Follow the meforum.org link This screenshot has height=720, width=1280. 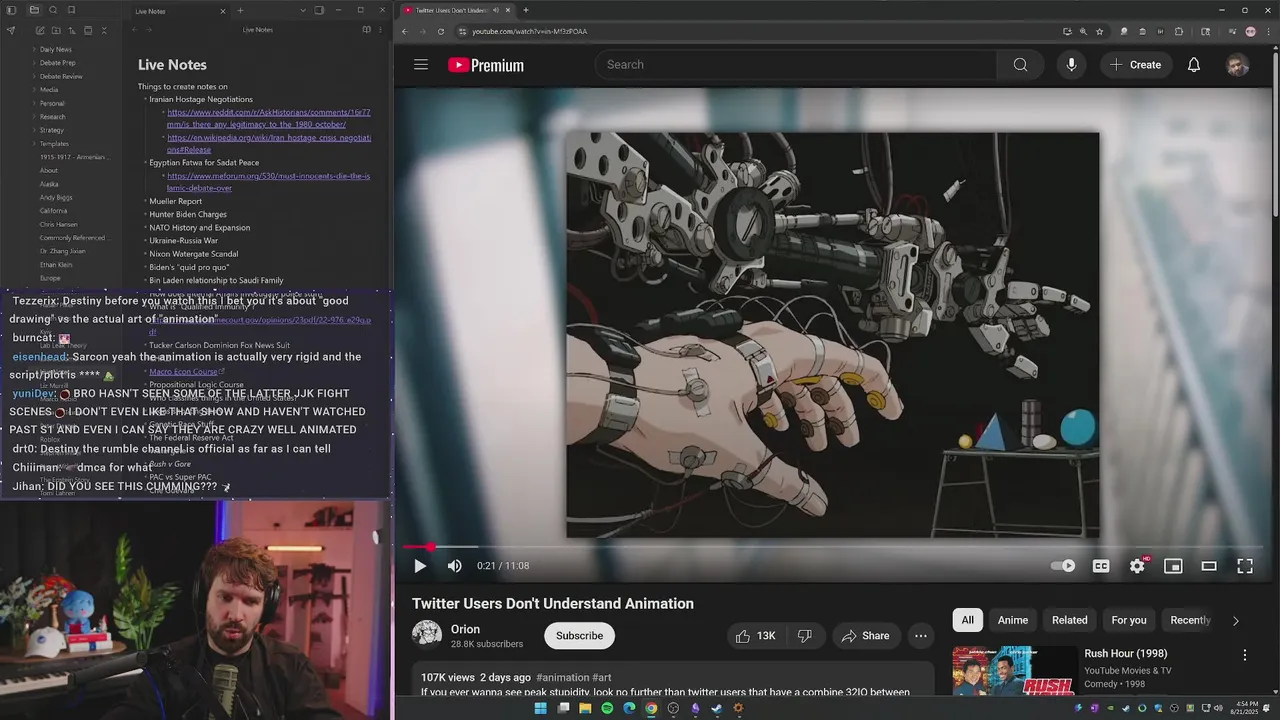pyautogui.click(x=269, y=182)
